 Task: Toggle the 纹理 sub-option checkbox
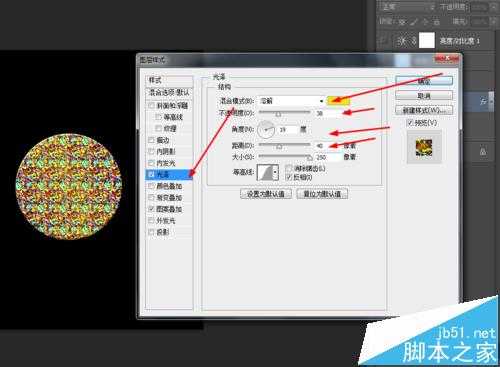158,128
